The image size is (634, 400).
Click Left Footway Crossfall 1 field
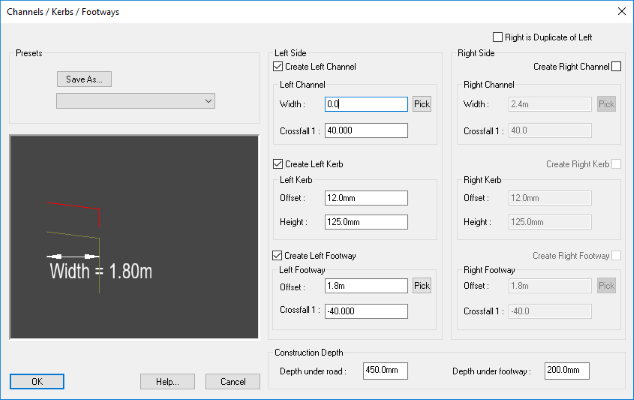[366, 310]
